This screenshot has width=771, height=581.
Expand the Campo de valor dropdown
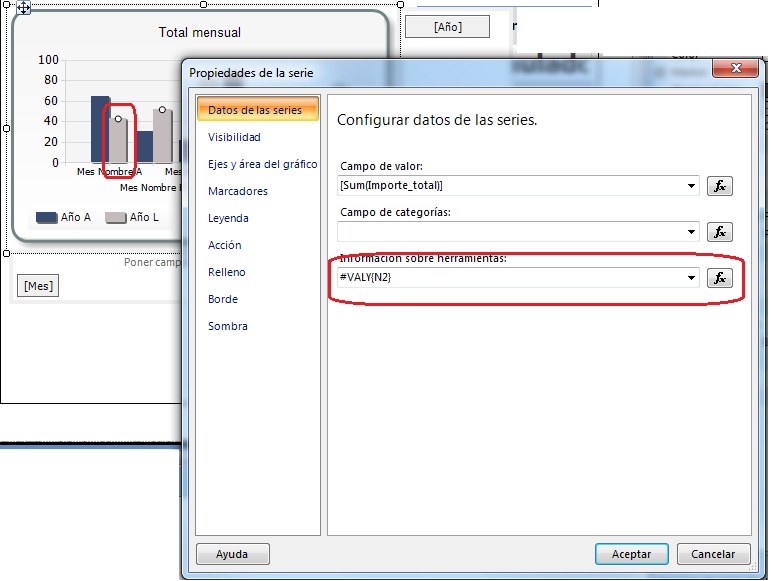pos(691,186)
